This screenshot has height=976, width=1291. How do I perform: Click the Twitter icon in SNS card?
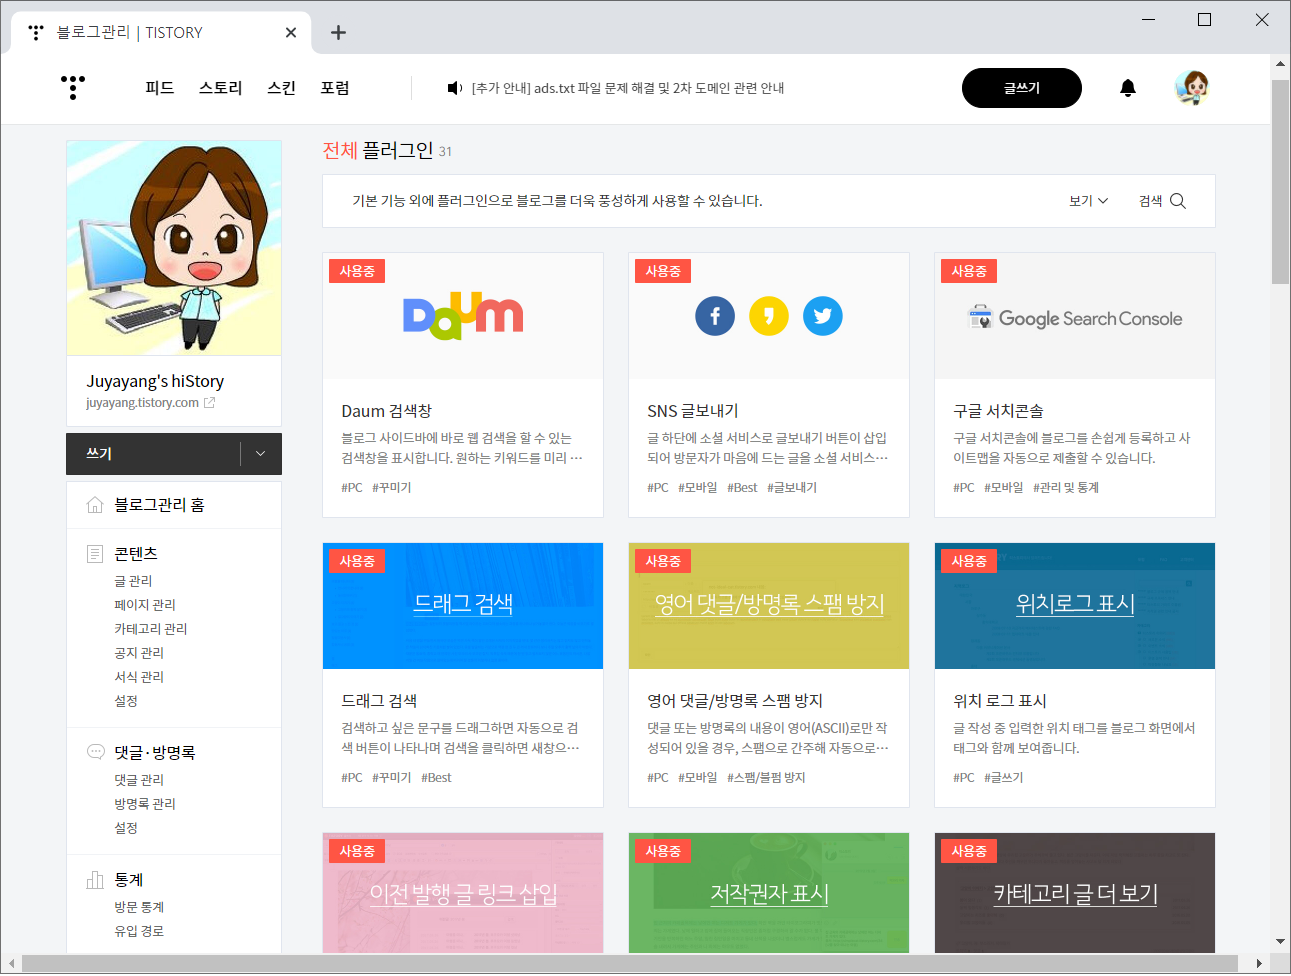point(823,316)
